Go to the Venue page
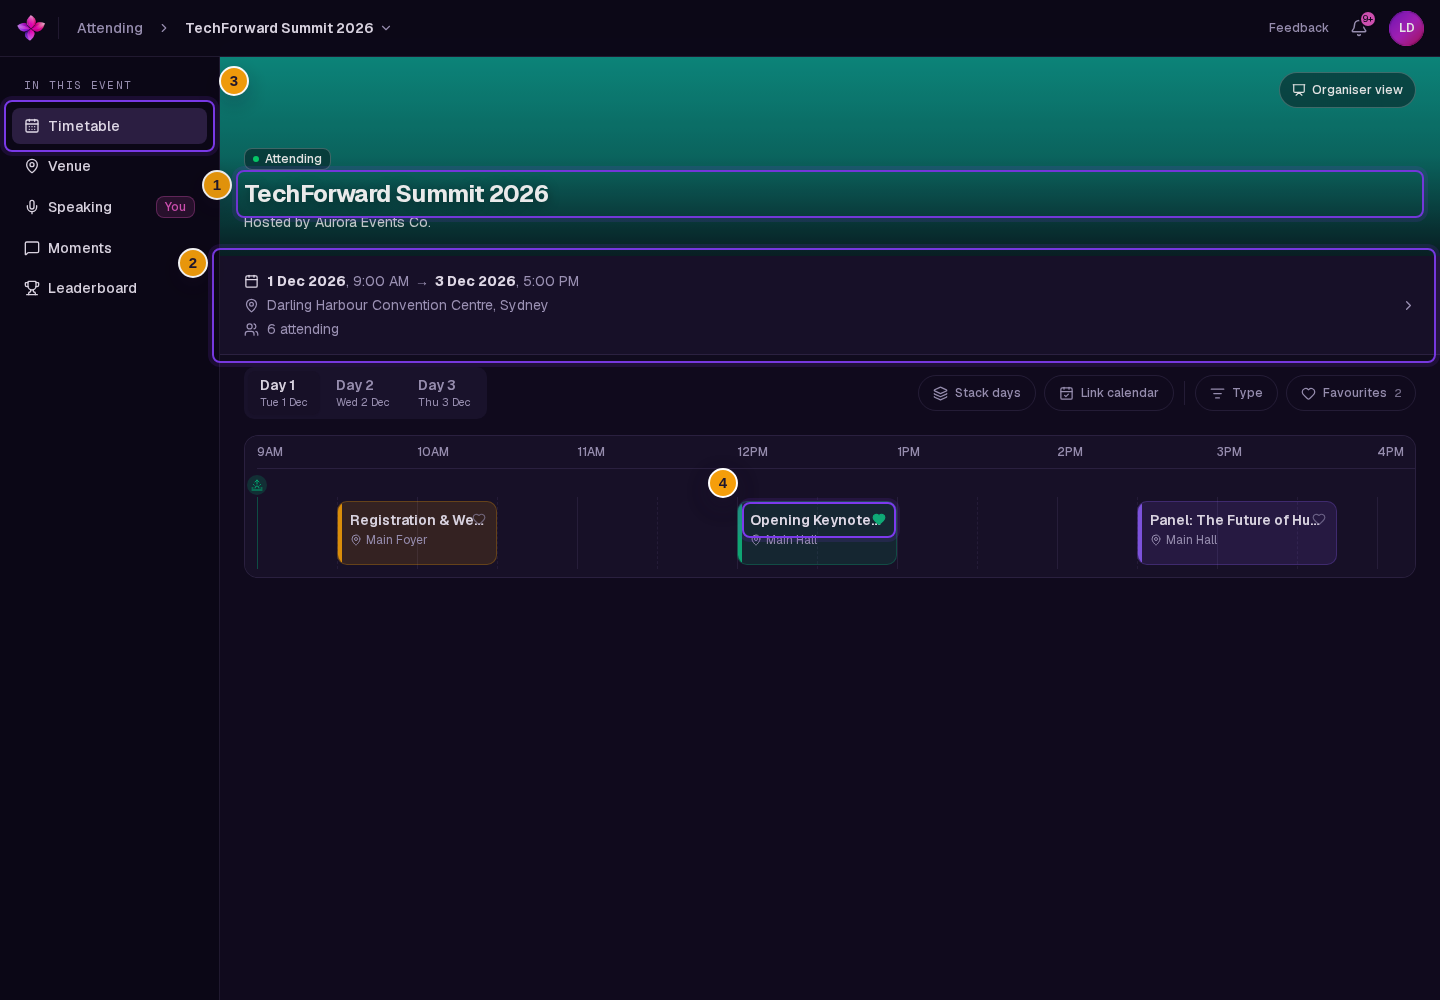Screen dimensions: 1440x1000 point(110,166)
